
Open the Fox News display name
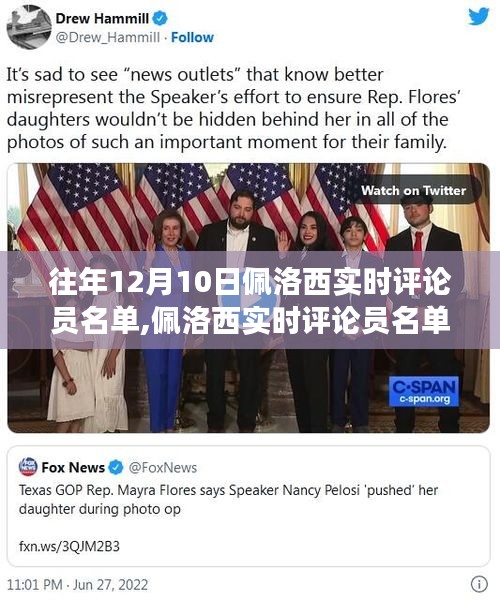73,468
